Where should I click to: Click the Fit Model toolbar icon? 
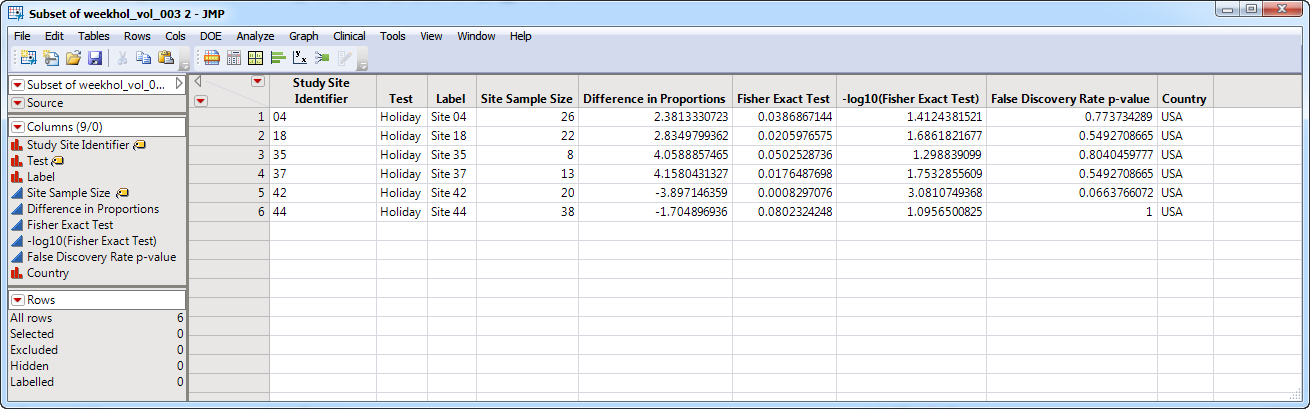321,58
